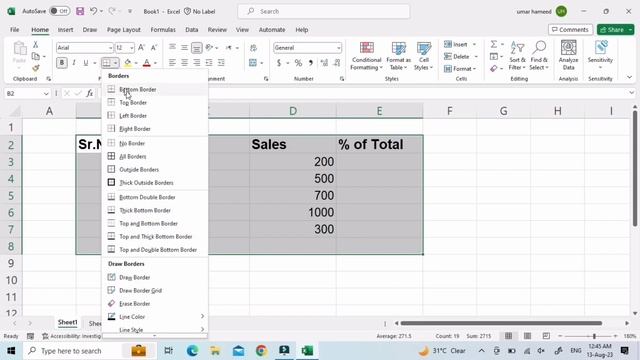Toggle center horizontal alignment
Screen dimensions: 640x360
click(x=184, y=62)
